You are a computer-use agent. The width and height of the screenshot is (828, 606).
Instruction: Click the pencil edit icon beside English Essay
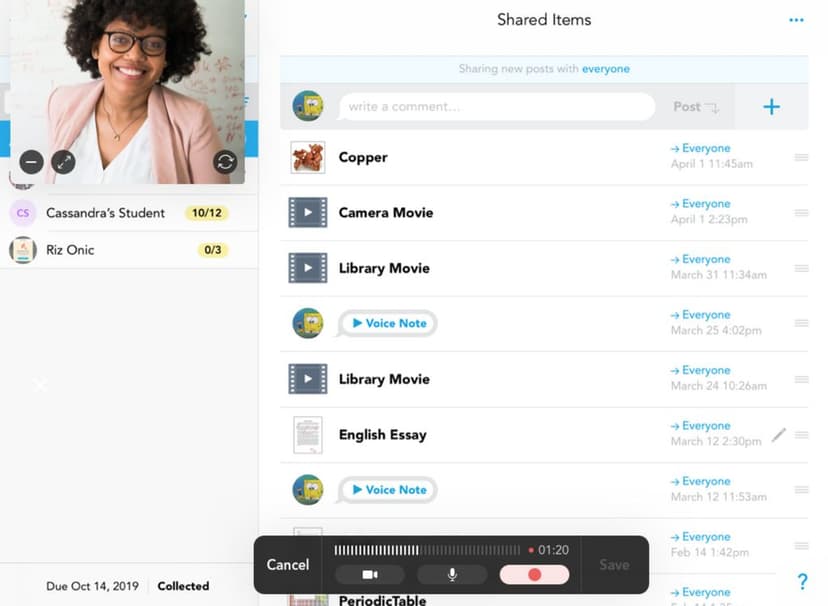pyautogui.click(x=779, y=434)
